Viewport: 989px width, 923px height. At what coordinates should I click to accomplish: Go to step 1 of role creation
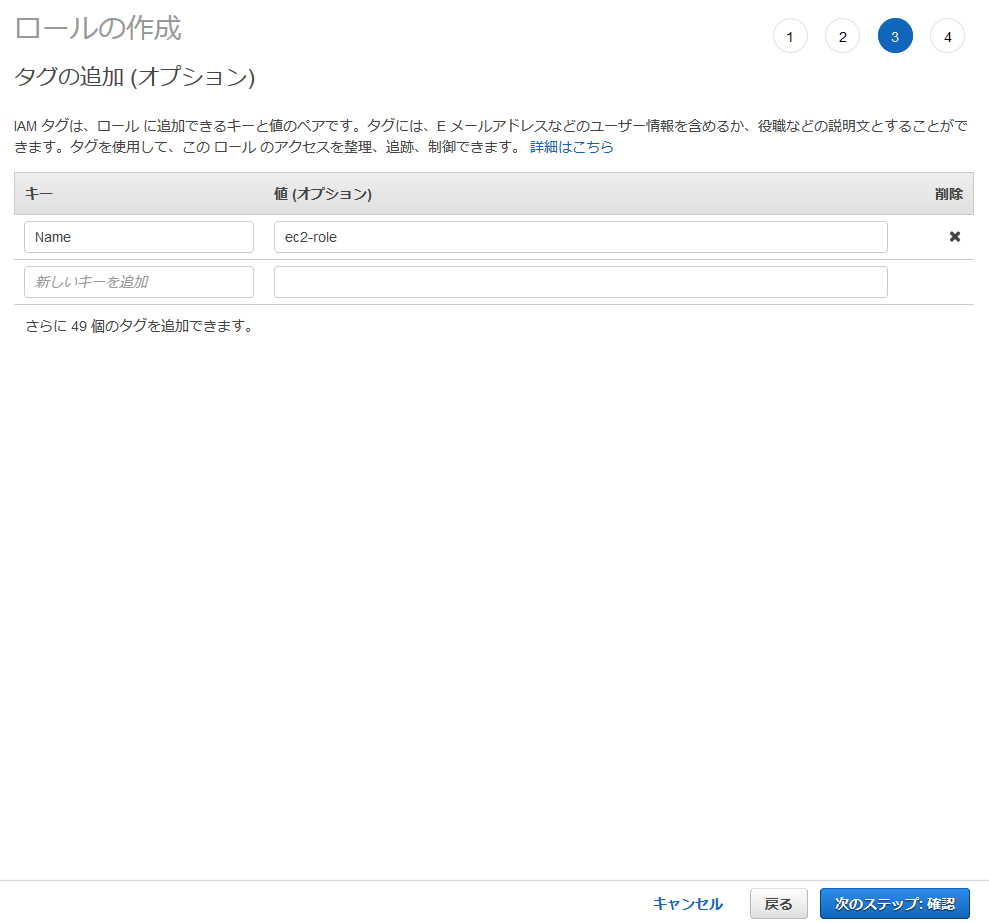pyautogui.click(x=790, y=37)
